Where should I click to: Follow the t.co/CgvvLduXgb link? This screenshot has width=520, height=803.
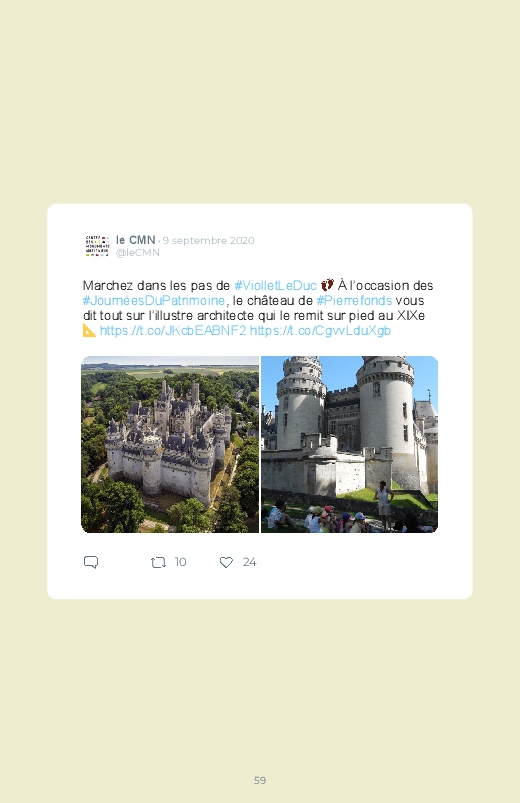pos(320,330)
